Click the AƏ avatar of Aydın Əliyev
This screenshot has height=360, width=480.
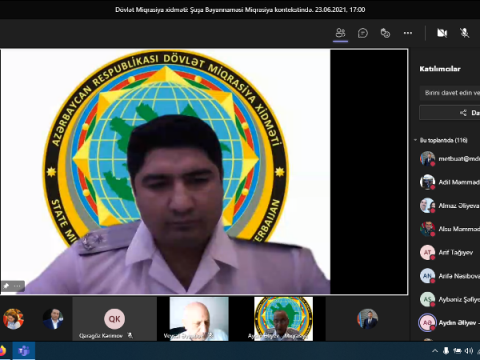tap(427, 323)
